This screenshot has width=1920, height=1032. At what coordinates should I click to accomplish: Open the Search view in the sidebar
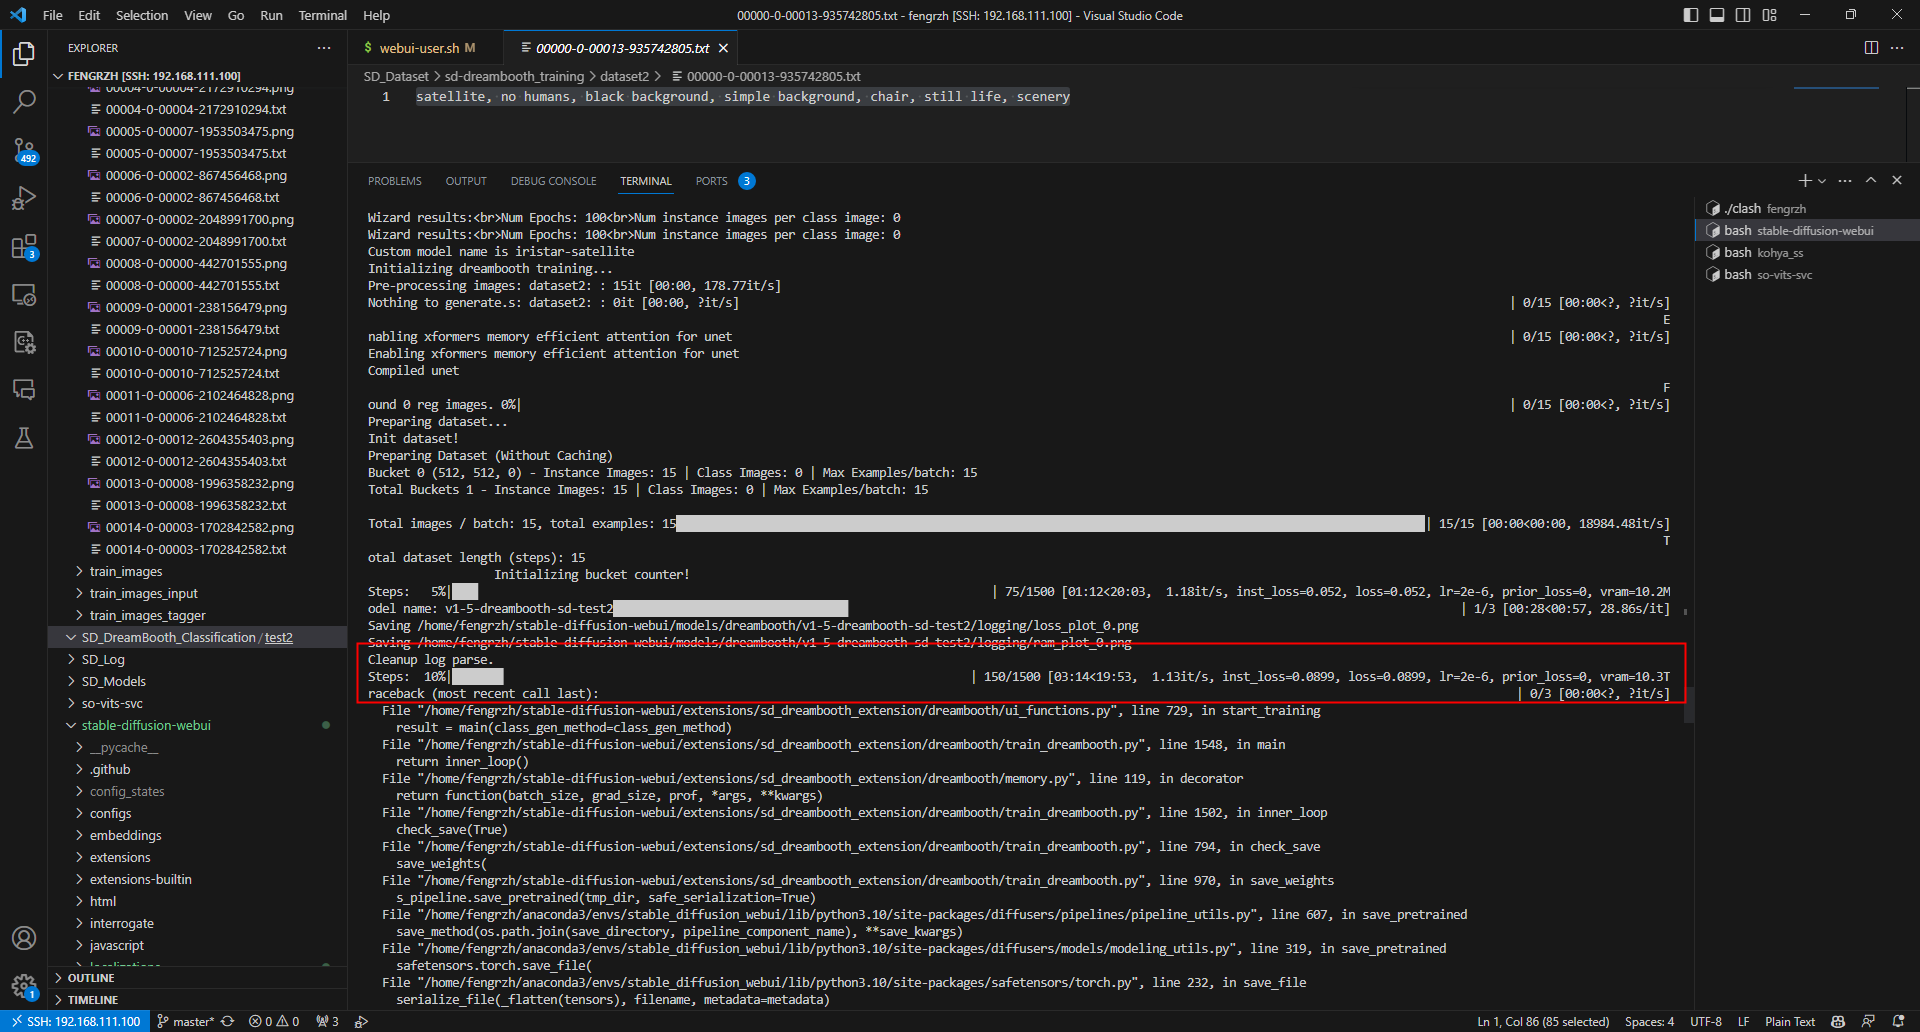pyautogui.click(x=24, y=100)
